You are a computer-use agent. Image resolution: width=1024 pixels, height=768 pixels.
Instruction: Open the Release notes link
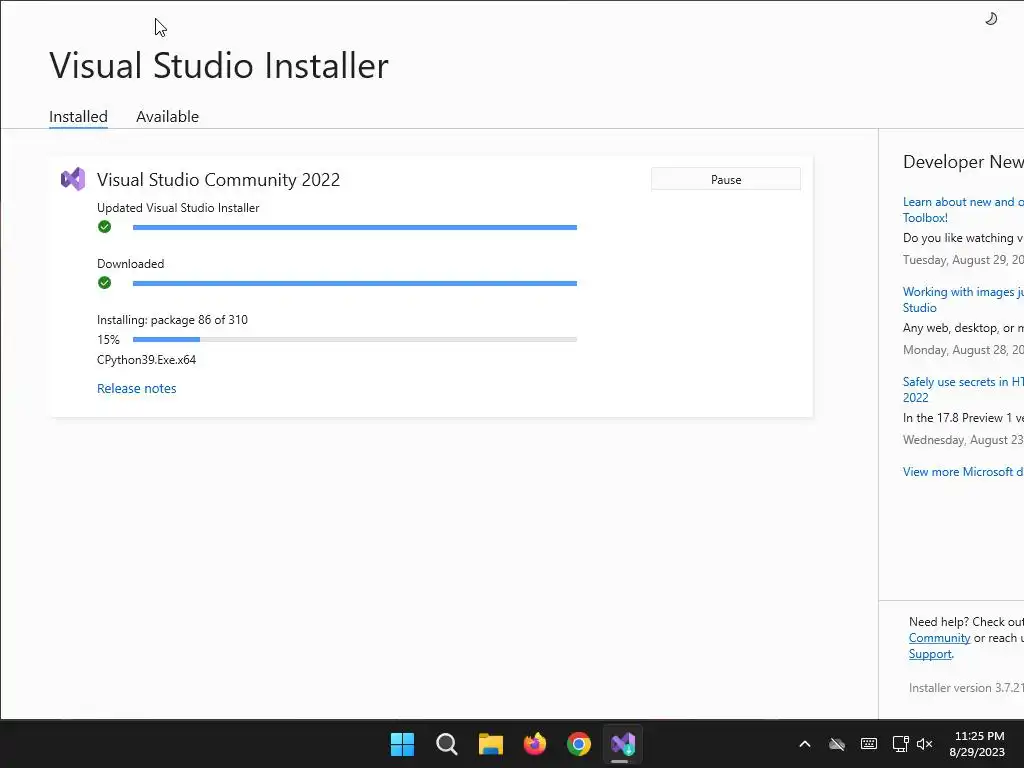click(x=136, y=389)
